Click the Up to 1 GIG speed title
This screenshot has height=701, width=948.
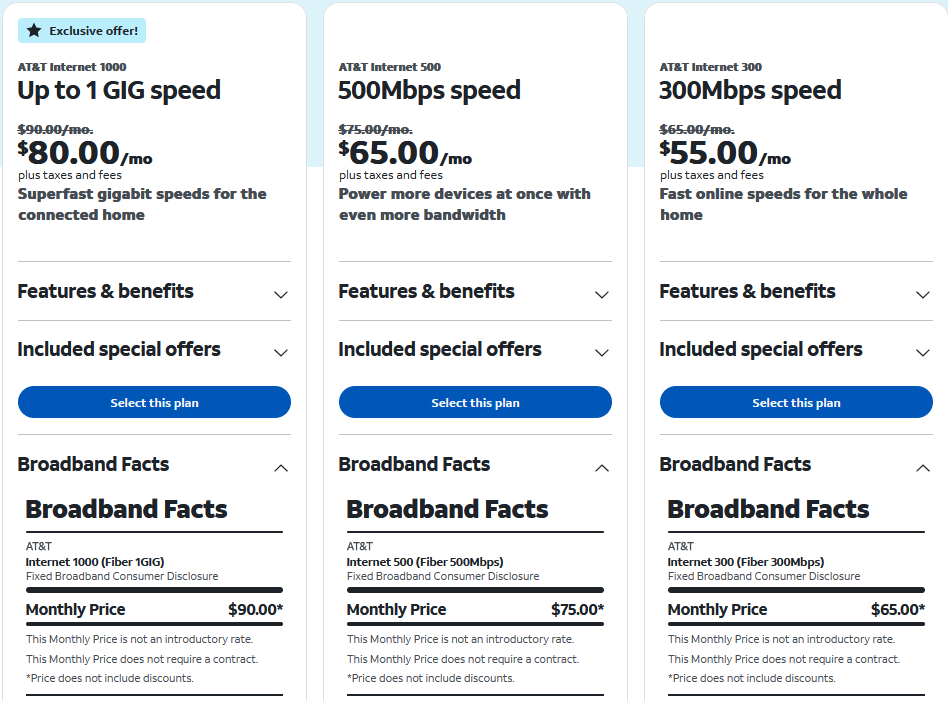tap(119, 91)
